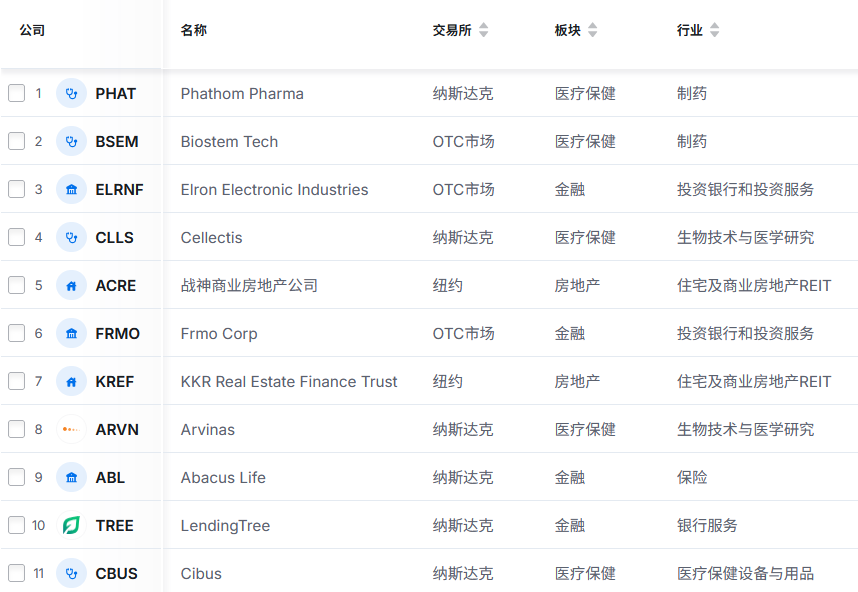Click the 名称 column header
Viewport: 858px width, 592px height.
click(x=194, y=30)
